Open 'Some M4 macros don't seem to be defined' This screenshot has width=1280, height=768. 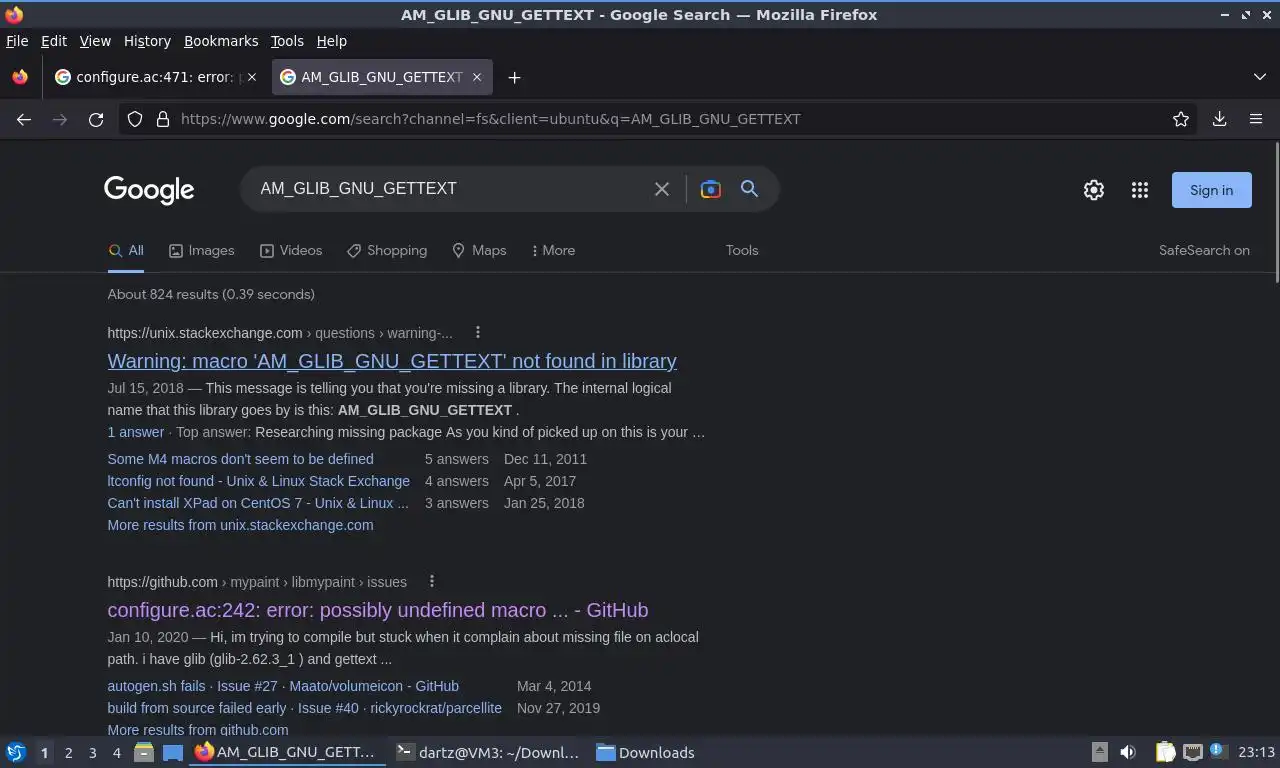coord(240,459)
